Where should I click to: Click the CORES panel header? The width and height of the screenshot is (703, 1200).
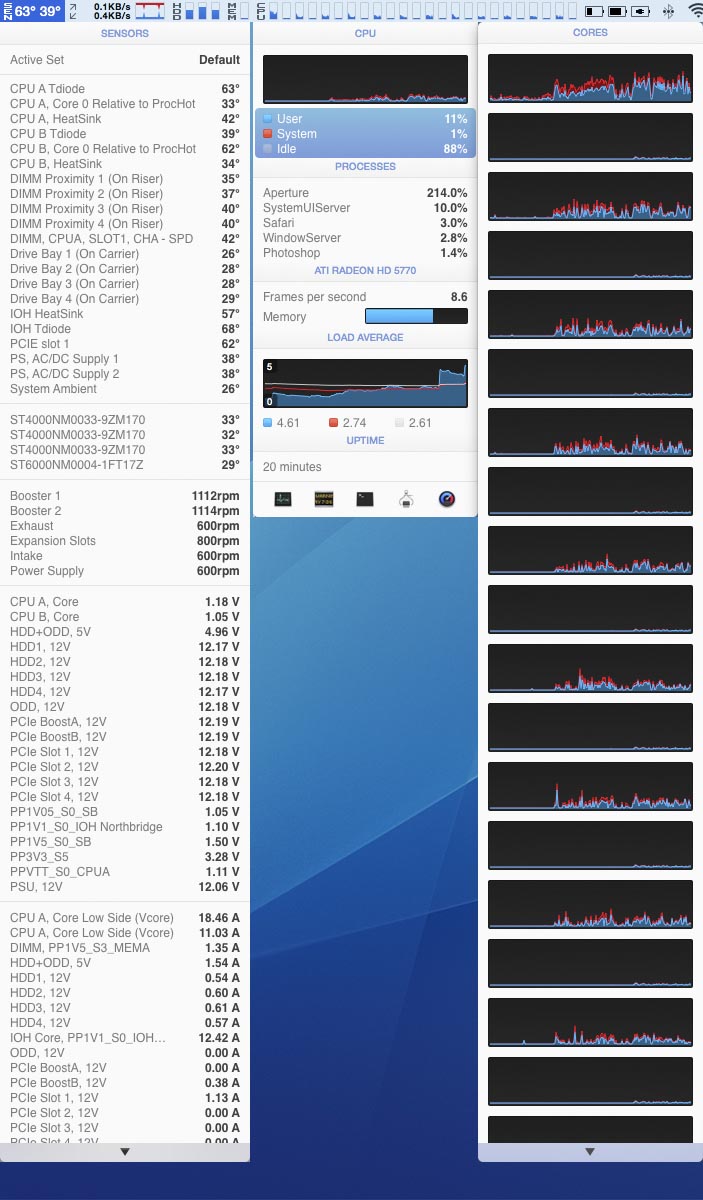590,33
